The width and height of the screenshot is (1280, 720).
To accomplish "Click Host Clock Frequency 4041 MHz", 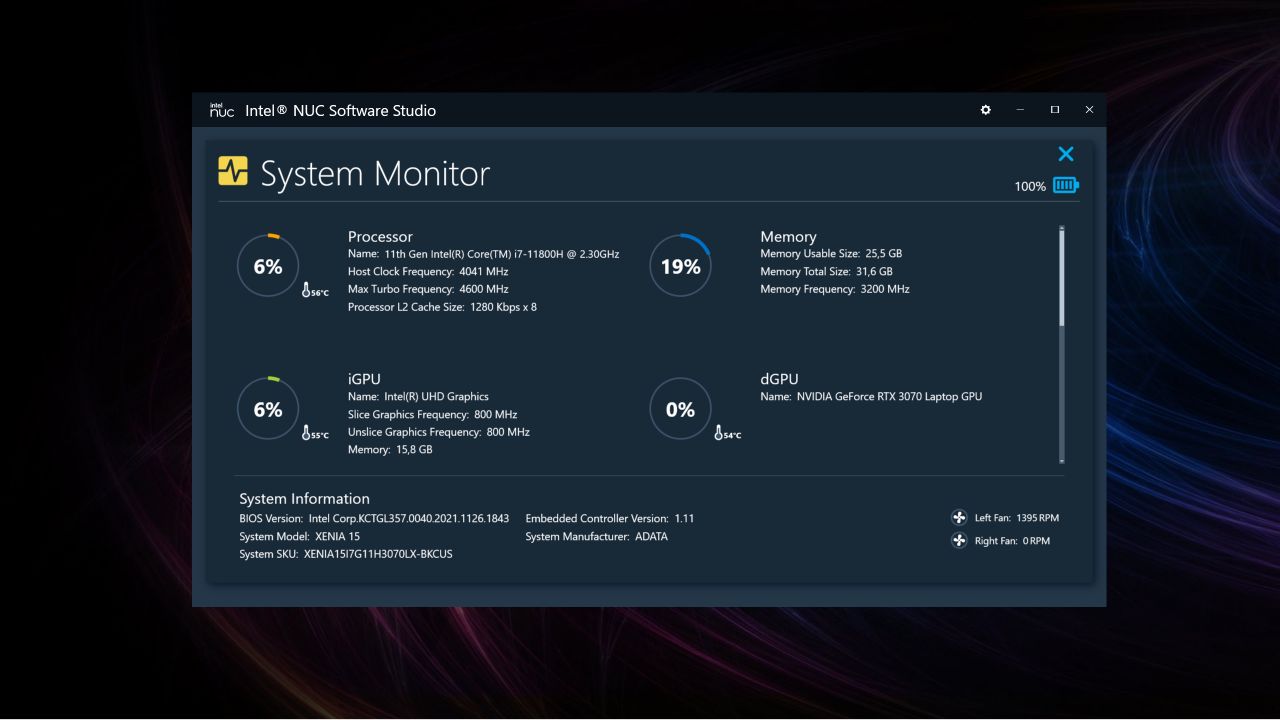I will pyautogui.click(x=428, y=272).
